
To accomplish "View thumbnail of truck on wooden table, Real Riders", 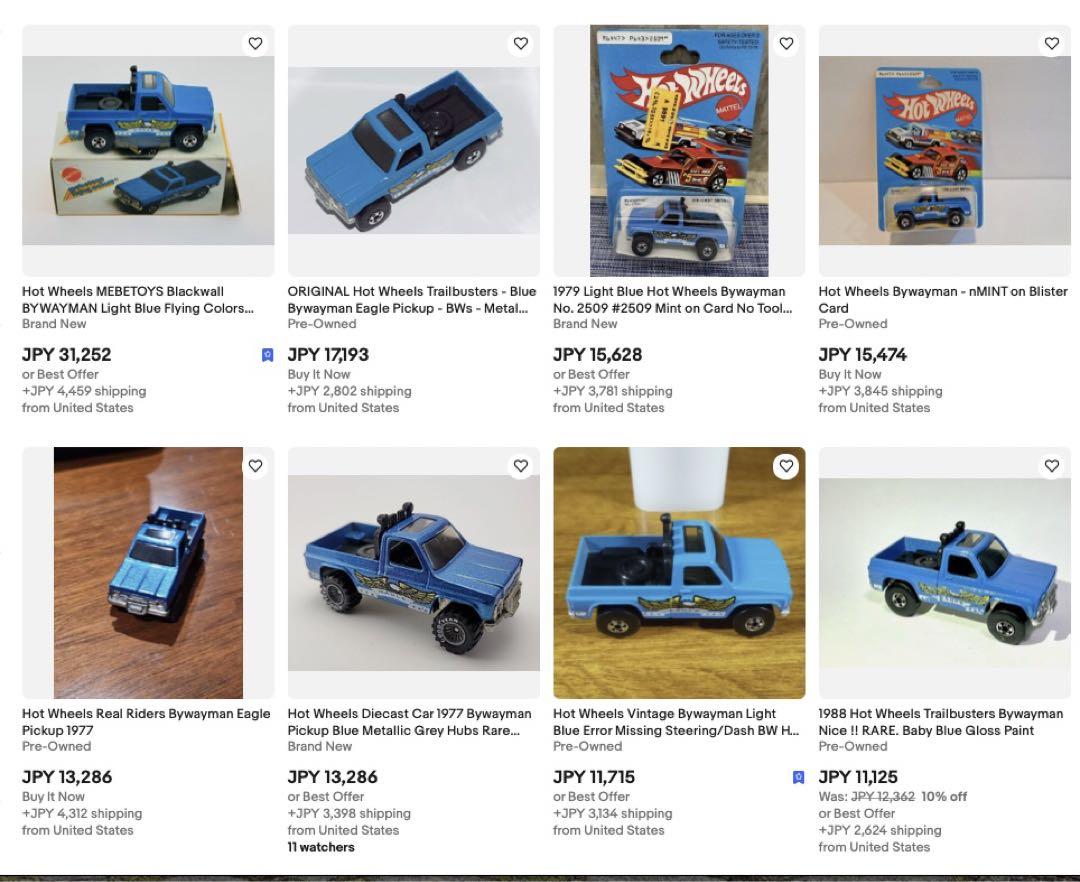I will pyautogui.click(x=148, y=573).
